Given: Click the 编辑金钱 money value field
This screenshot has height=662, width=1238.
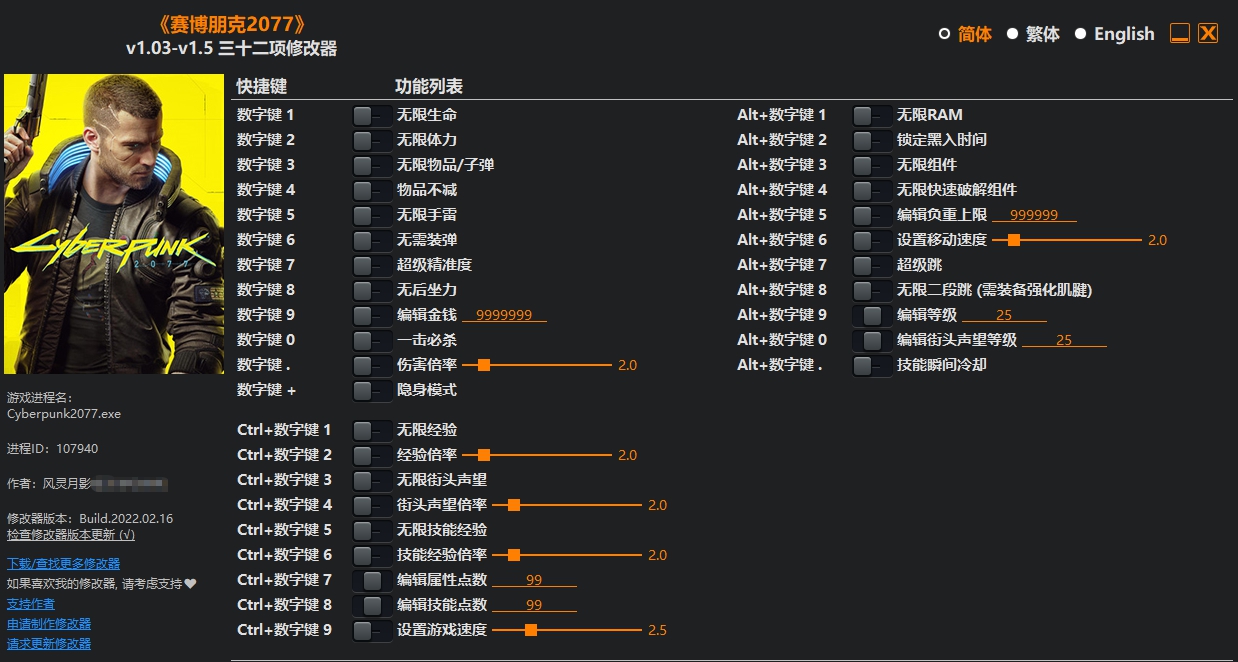Looking at the screenshot, I should click(506, 314).
